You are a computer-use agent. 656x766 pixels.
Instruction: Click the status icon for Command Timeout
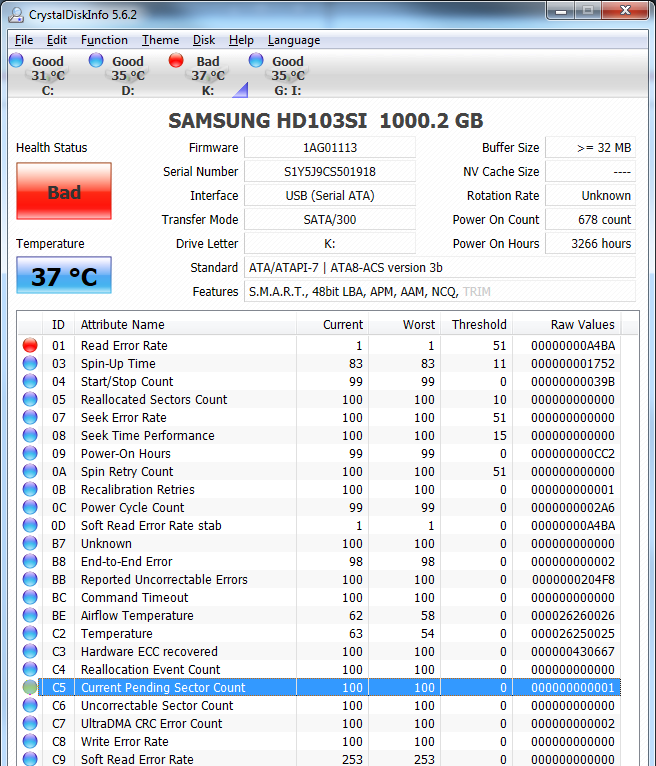tap(30, 597)
